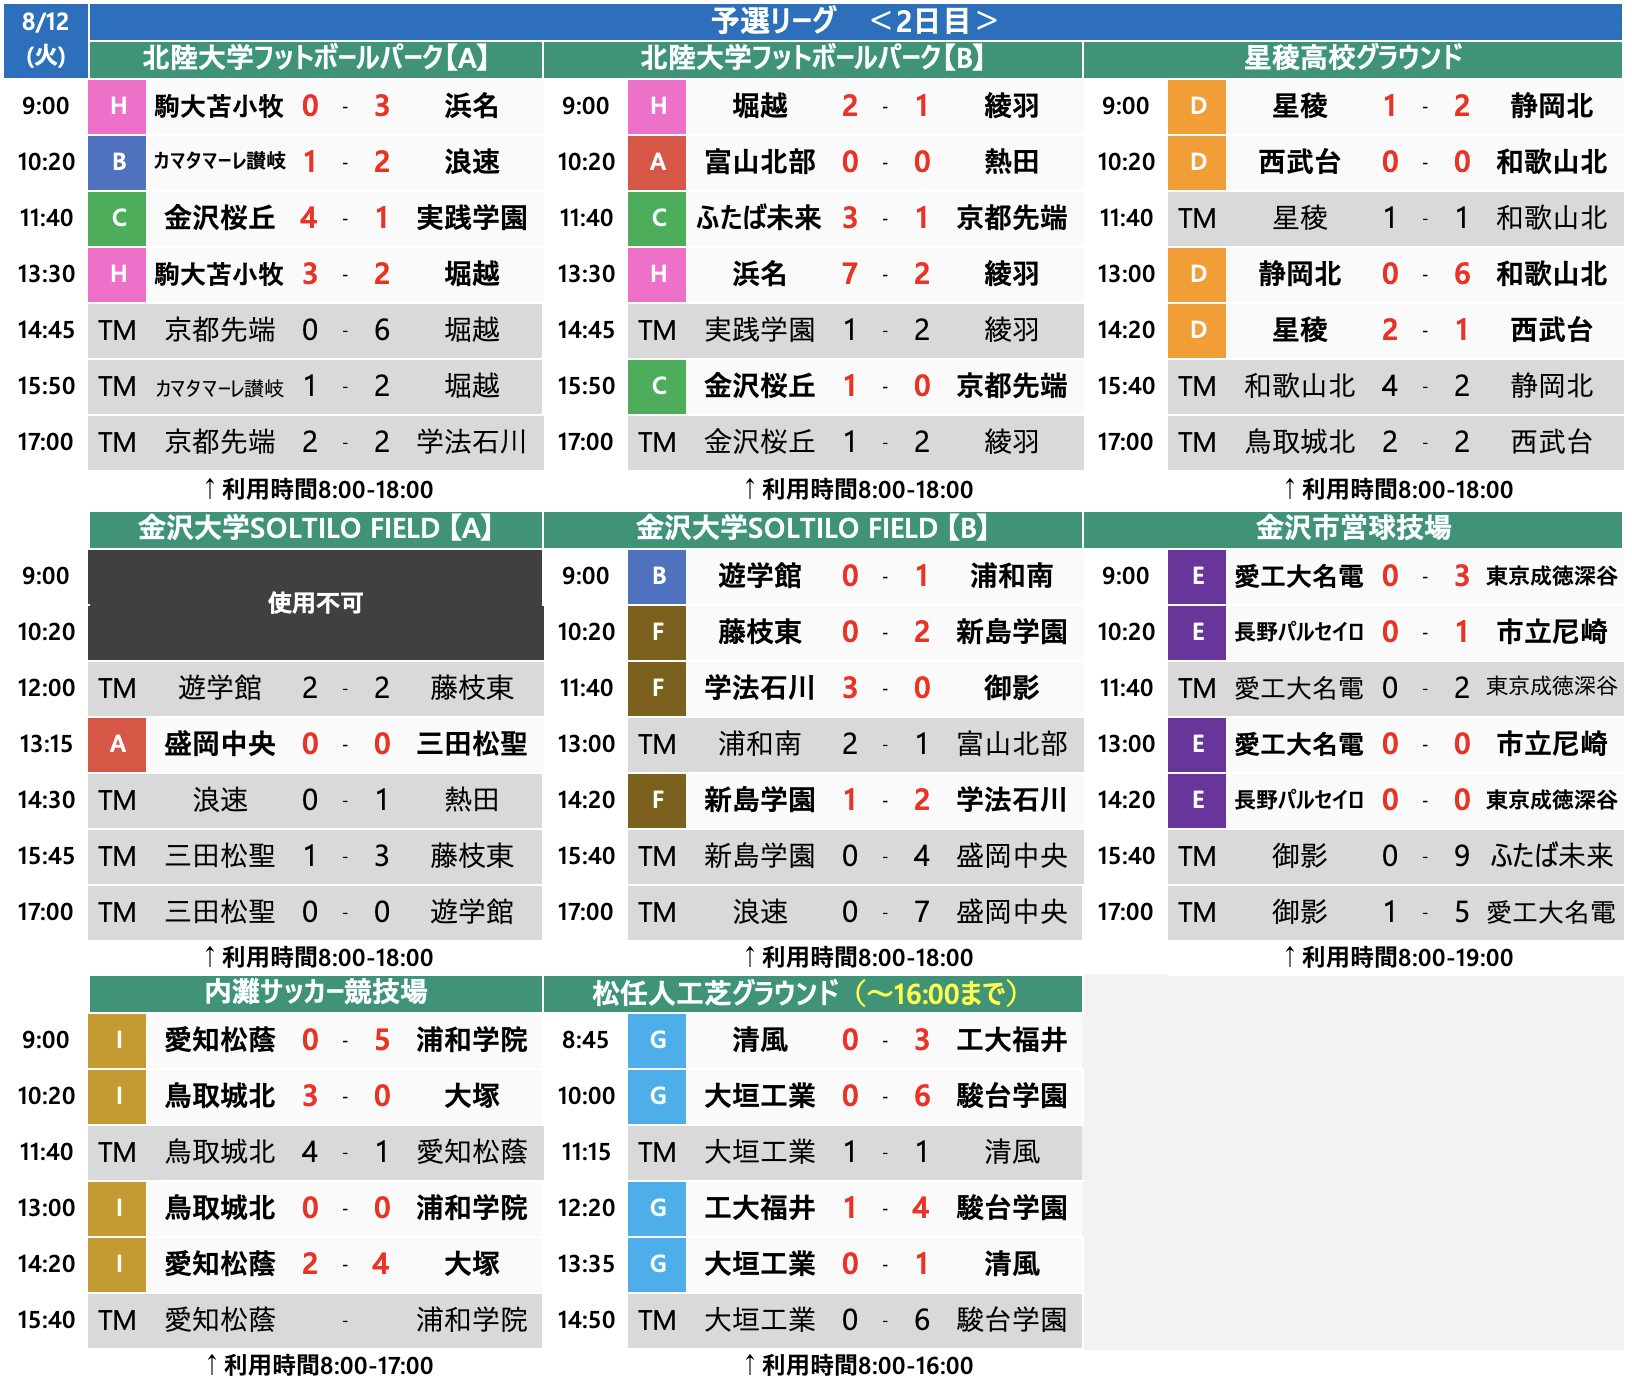
Task: Select the 北陸大学フットボールパーク【B】 venue header
Action: coord(812,58)
